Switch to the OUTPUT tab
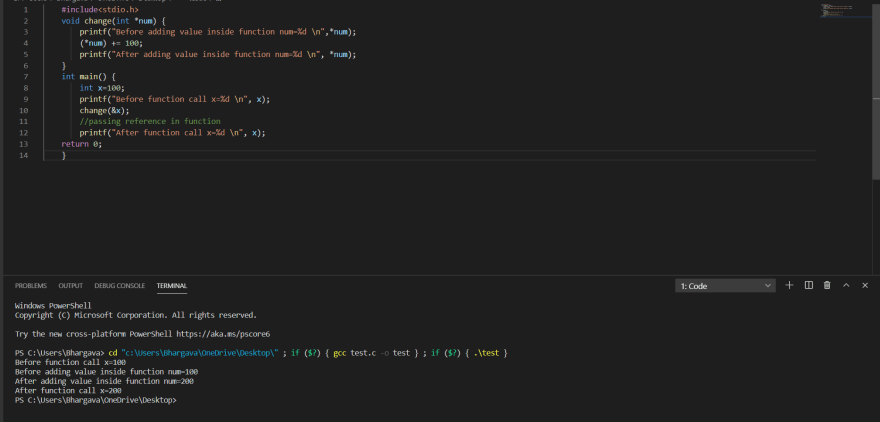This screenshot has width=880, height=422. 71,286
